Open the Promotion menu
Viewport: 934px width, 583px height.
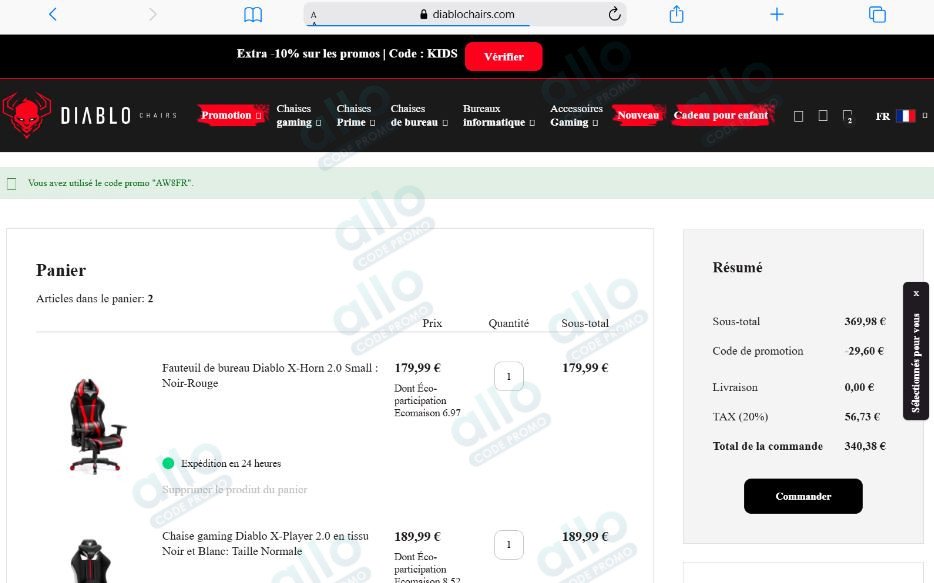pyautogui.click(x=231, y=115)
